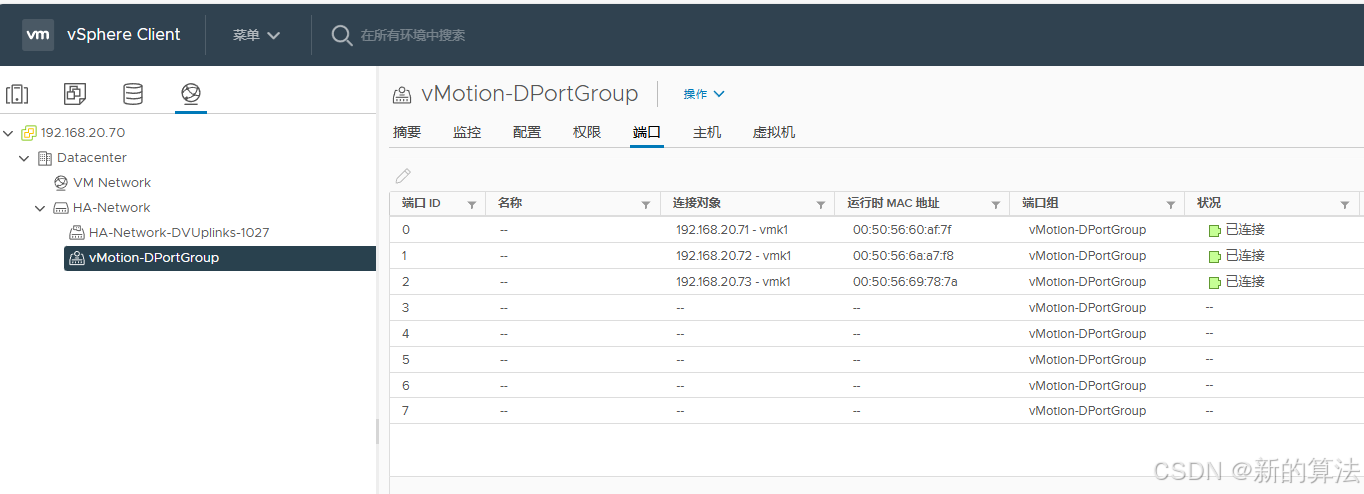Click the VM Network globe icon
Viewport: 1364px width, 494px height.
click(x=61, y=183)
